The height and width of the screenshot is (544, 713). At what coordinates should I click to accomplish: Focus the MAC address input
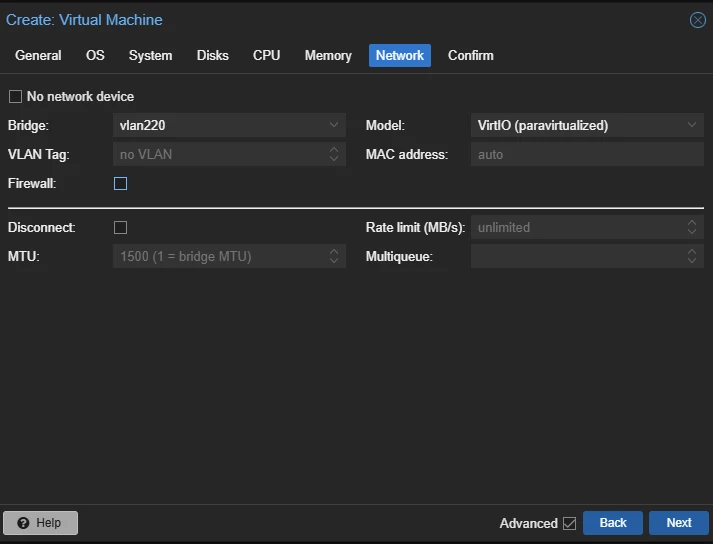pos(587,155)
